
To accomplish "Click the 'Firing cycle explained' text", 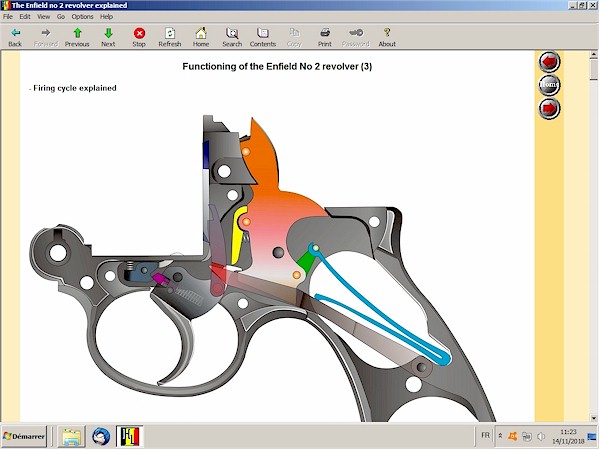I will tap(75, 88).
